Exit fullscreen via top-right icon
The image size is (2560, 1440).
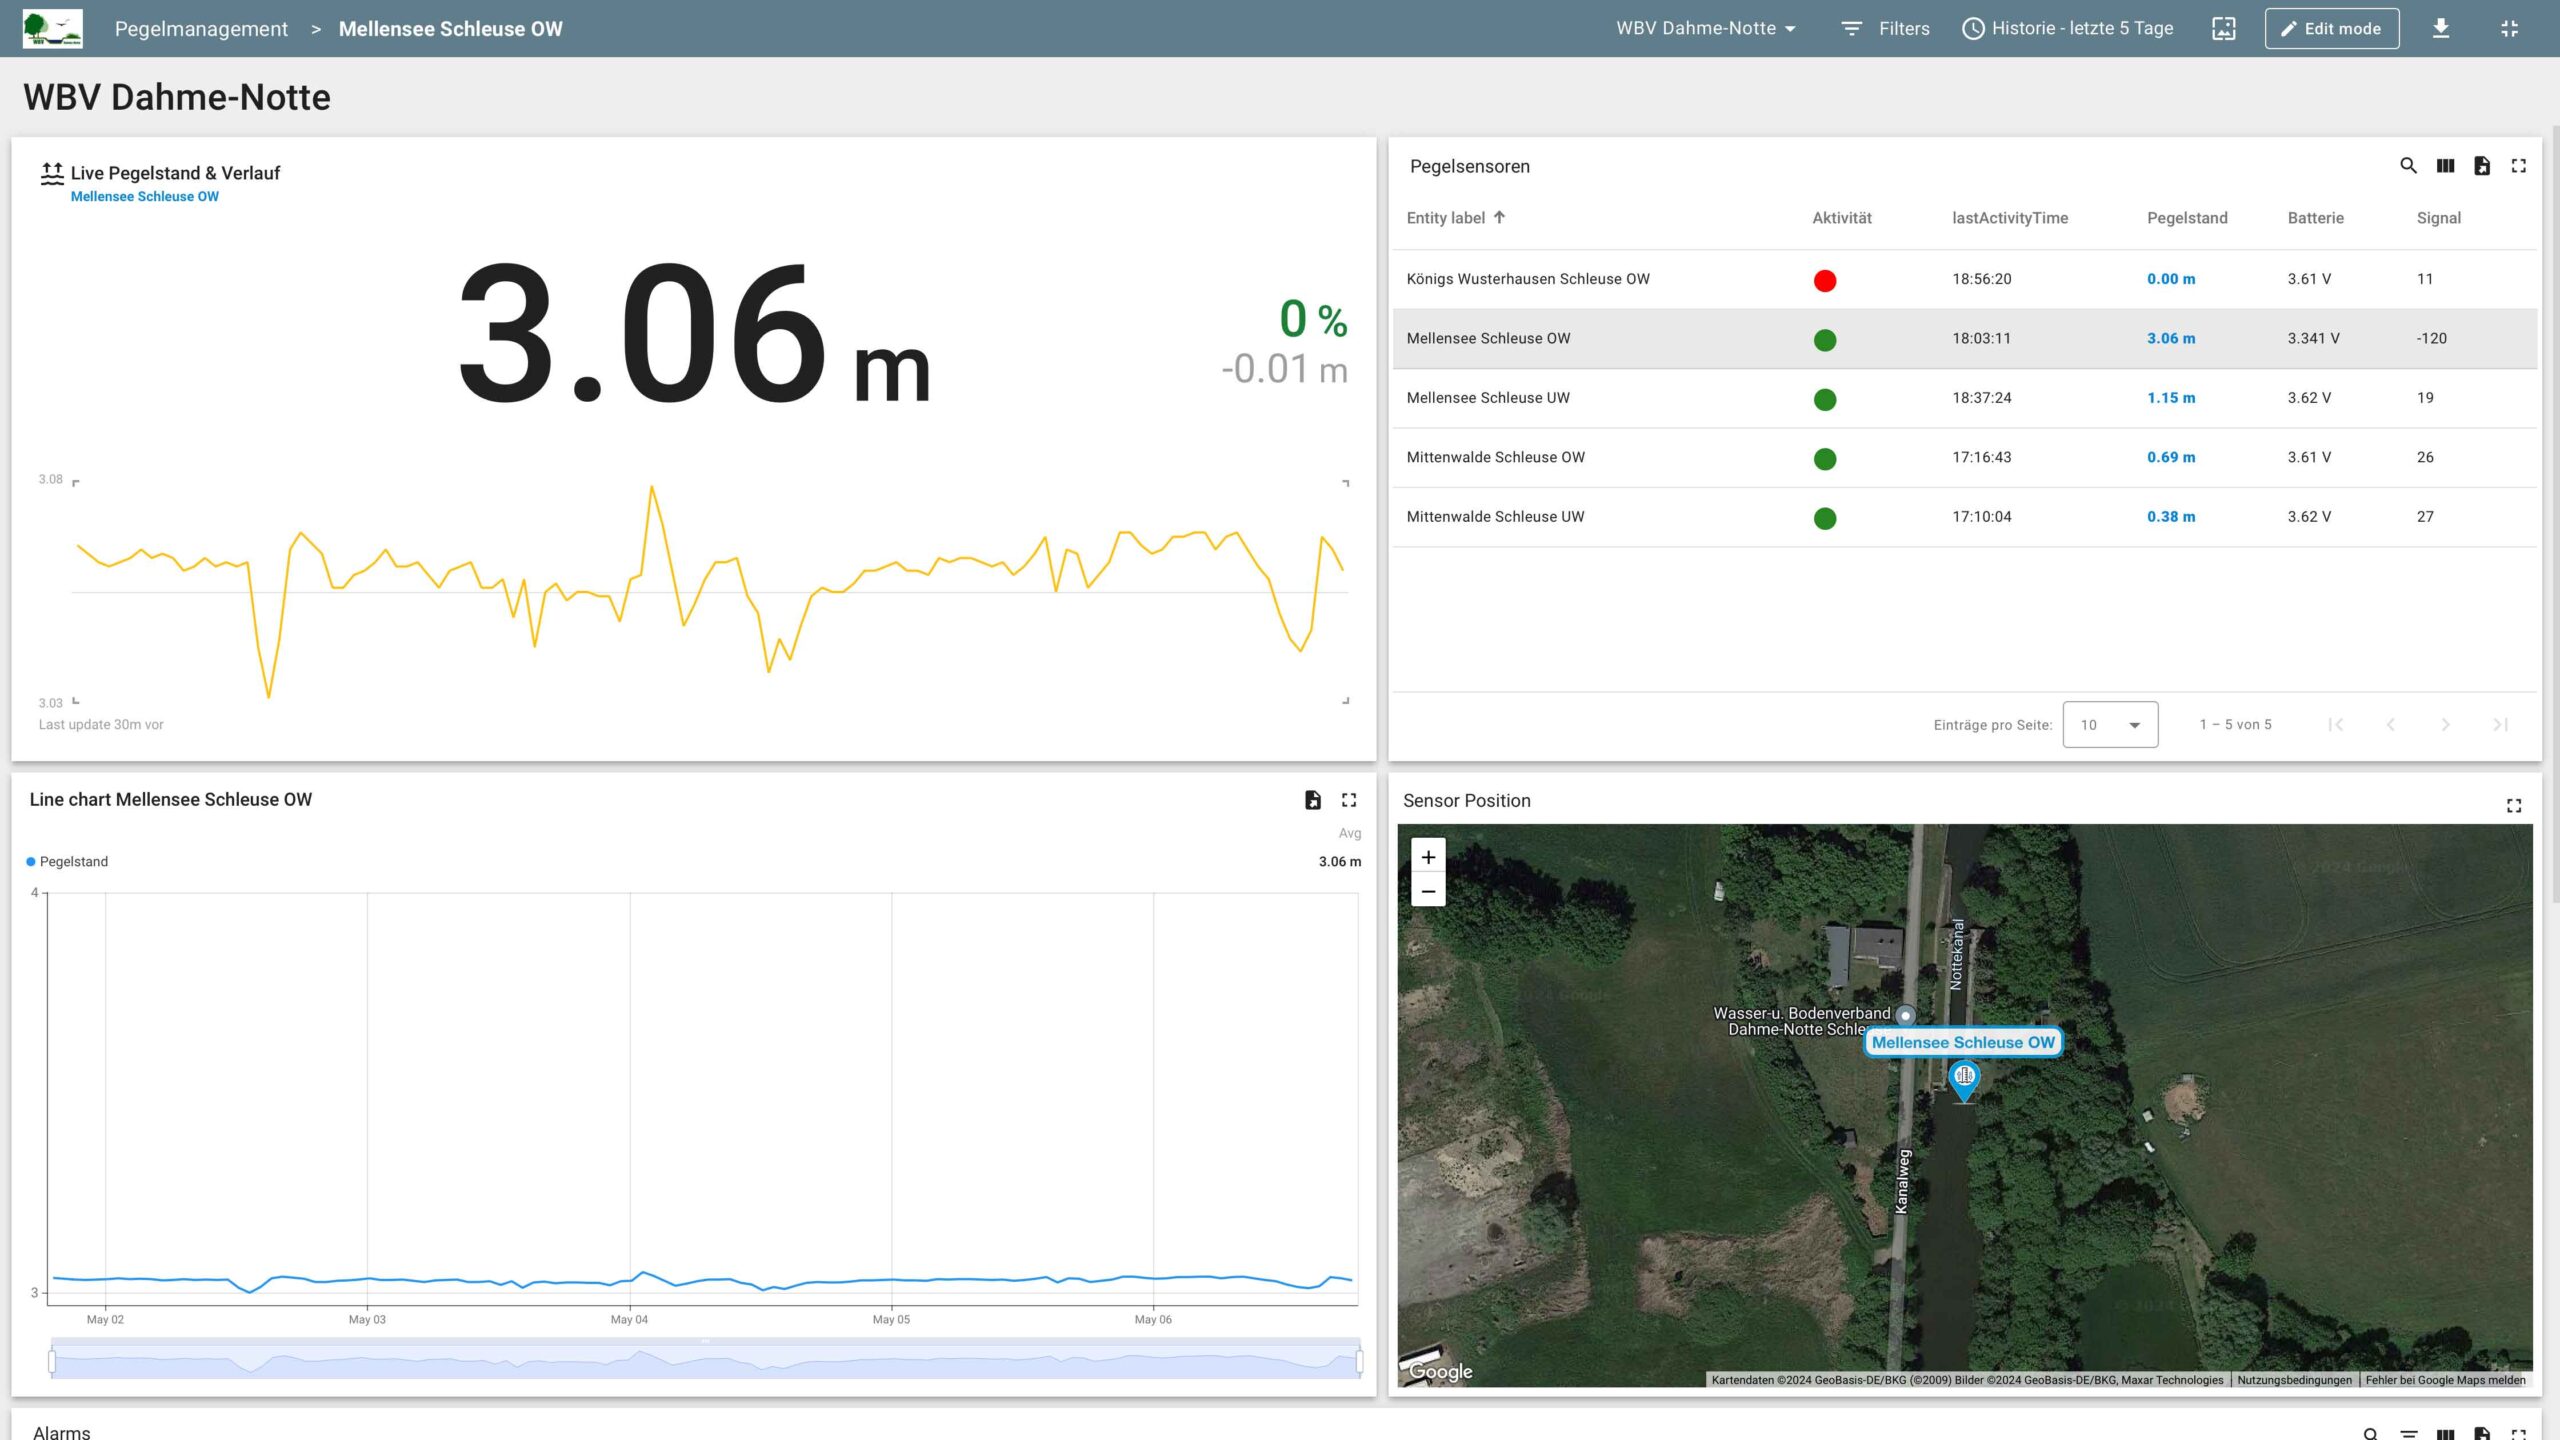2509,28
